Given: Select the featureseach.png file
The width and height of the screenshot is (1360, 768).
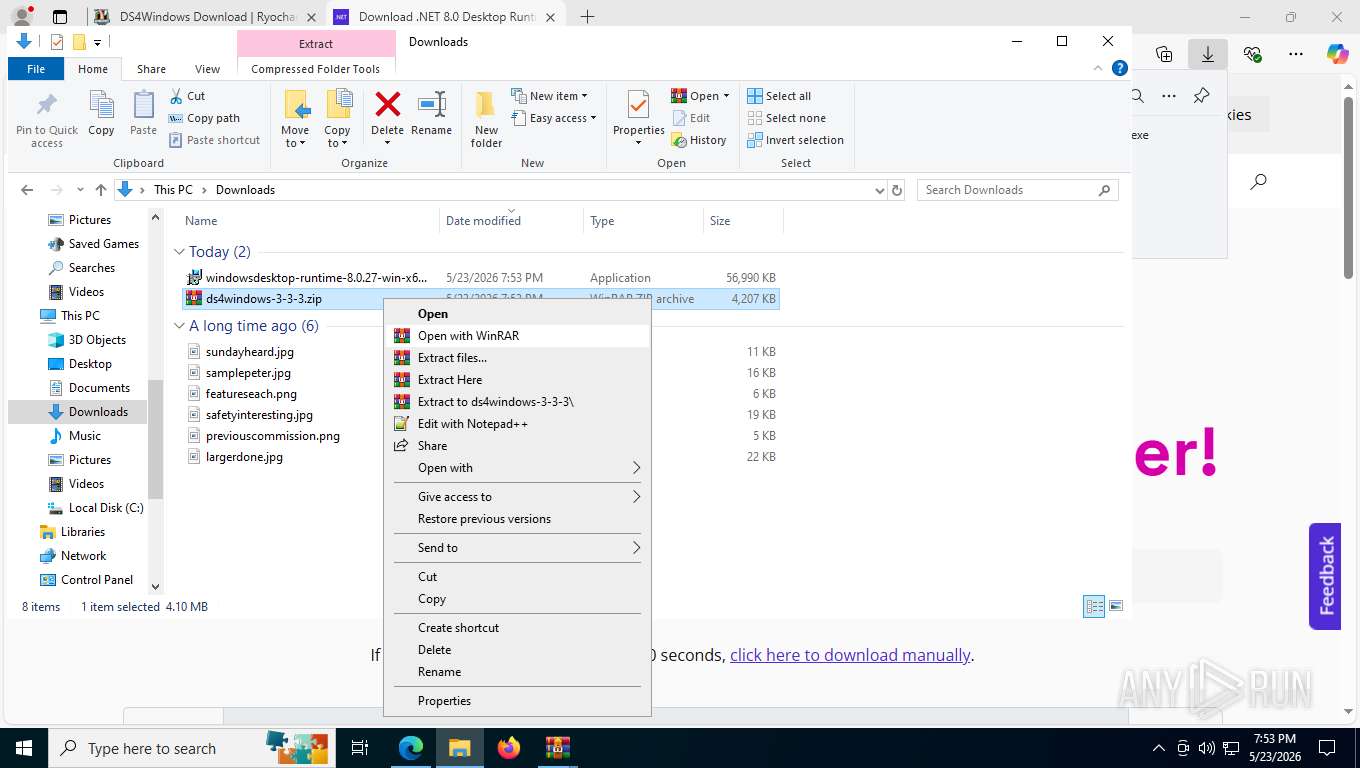Looking at the screenshot, I should coord(251,394).
